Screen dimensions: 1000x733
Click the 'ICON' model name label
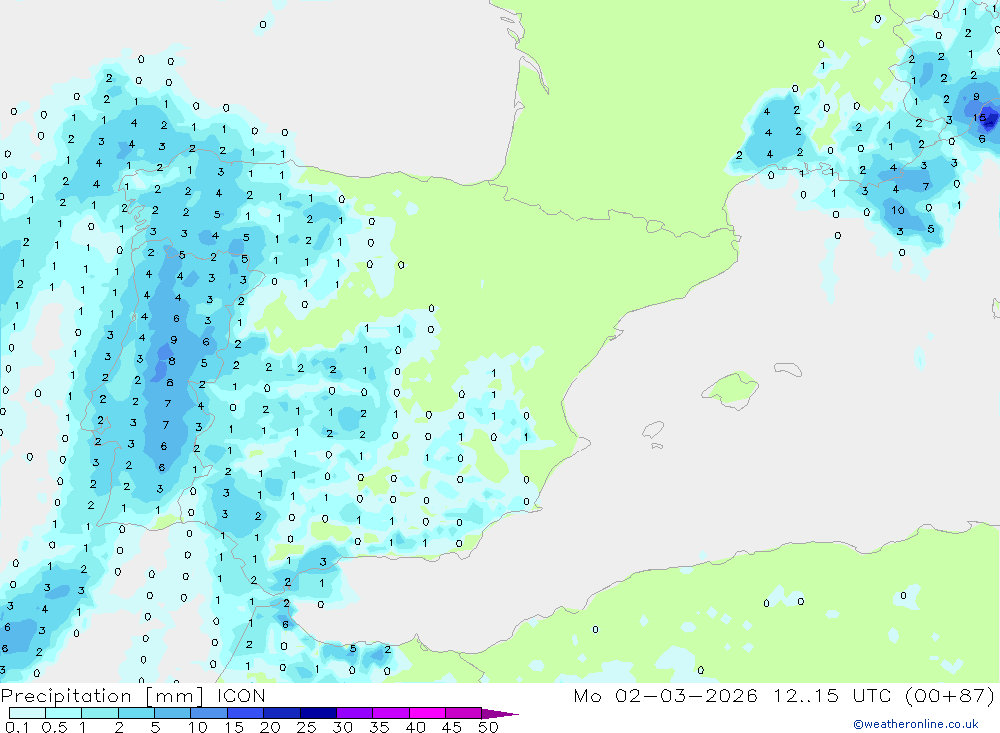coord(241,695)
